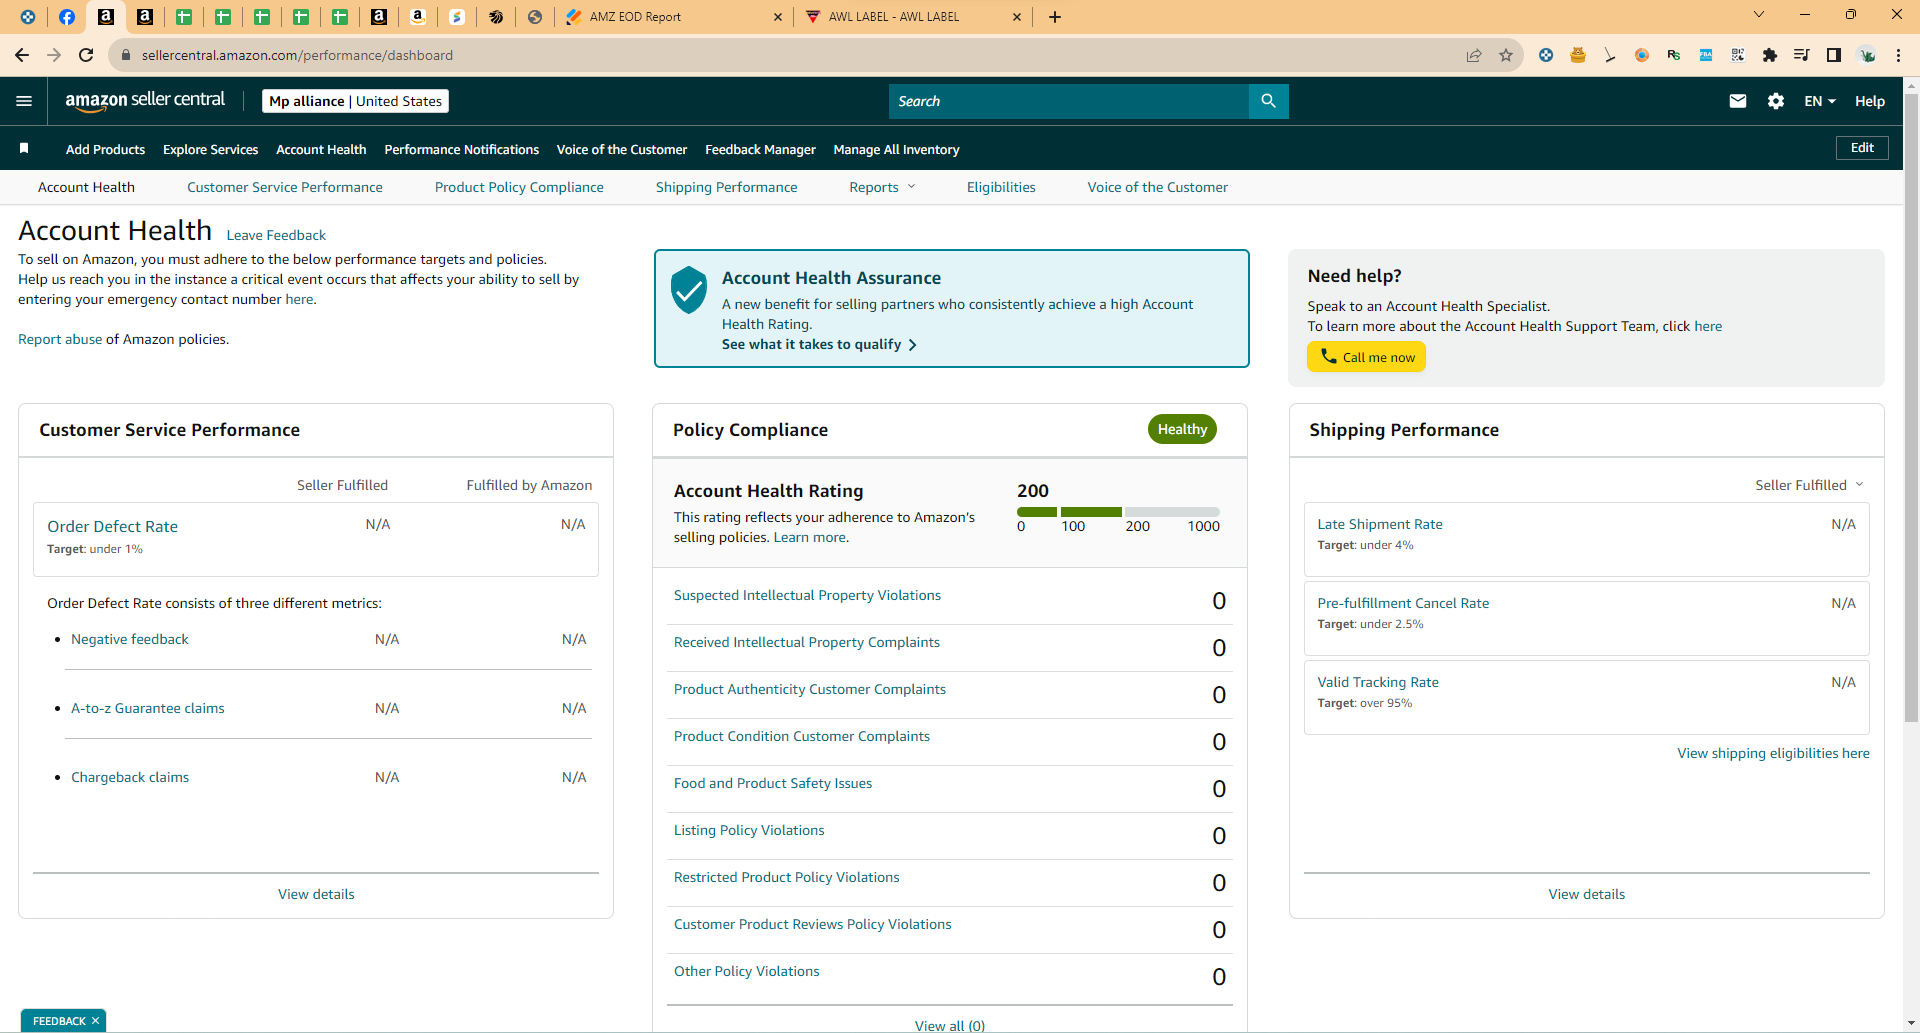Image resolution: width=1920 pixels, height=1033 pixels.
Task: Click the share page icon in the address bar
Action: pos(1474,55)
